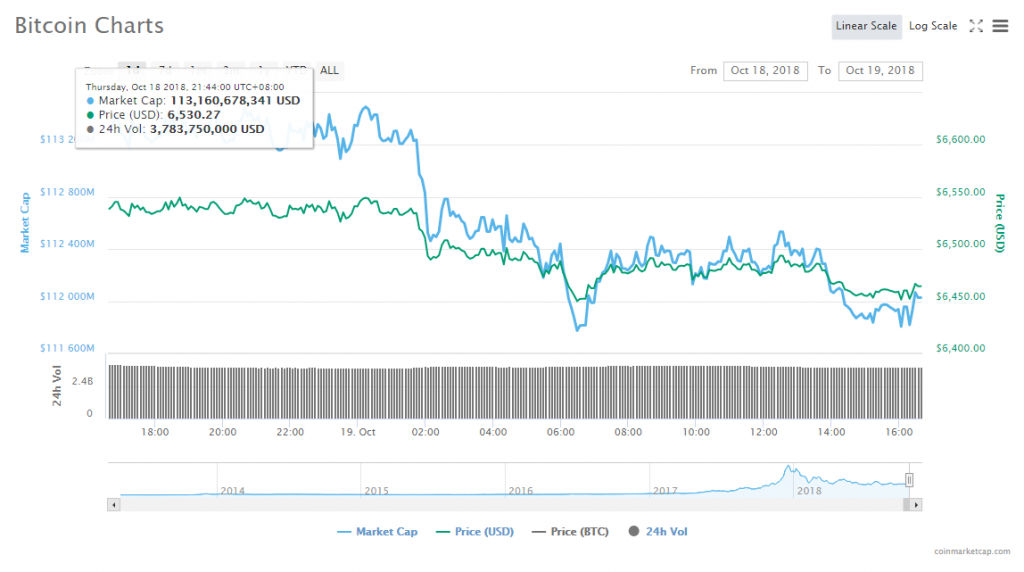Click the 24h Vol bar area
The width and height of the screenshot is (1024, 572).
(x=500, y=390)
